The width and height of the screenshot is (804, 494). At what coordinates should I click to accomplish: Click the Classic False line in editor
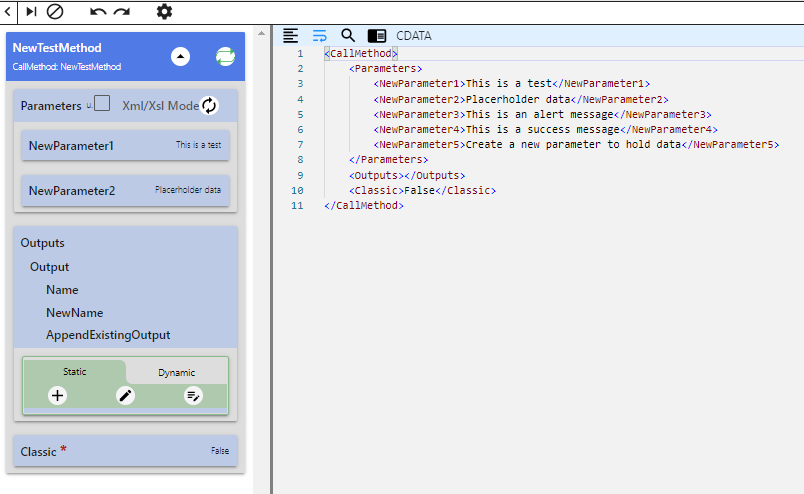click(423, 190)
